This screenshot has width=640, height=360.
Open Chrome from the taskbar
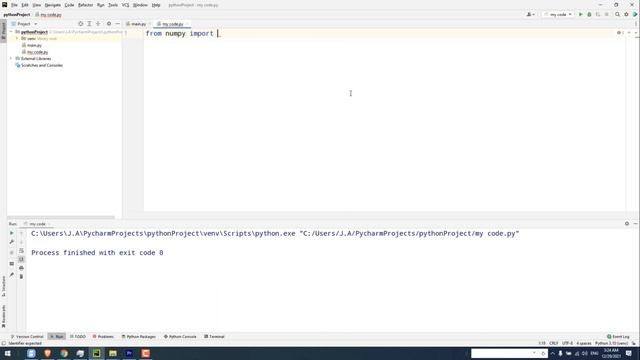tap(64, 353)
